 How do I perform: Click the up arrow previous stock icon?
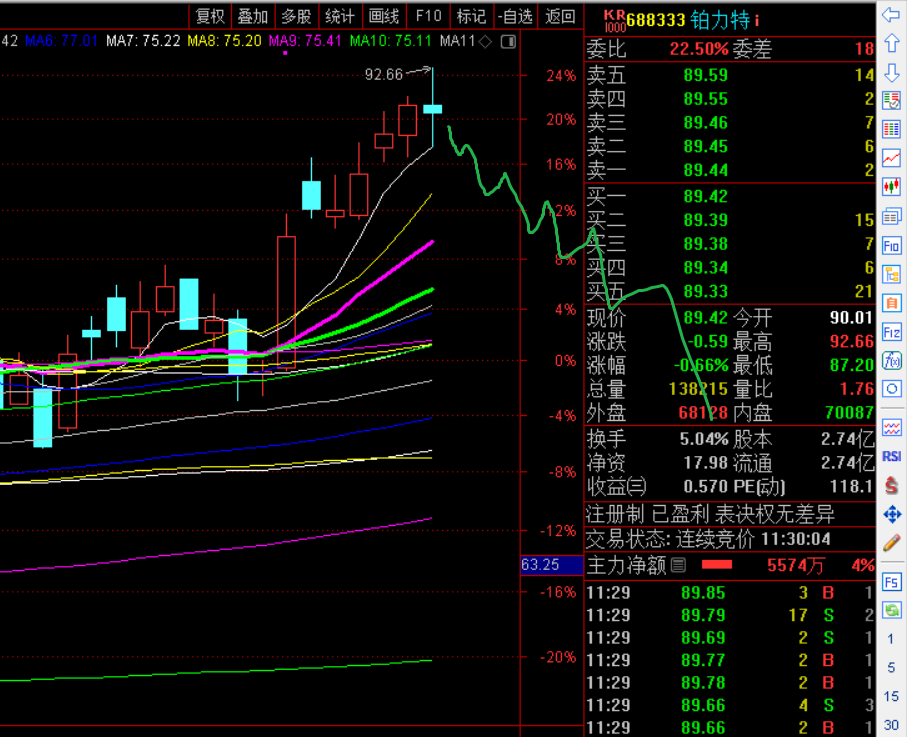click(x=891, y=43)
